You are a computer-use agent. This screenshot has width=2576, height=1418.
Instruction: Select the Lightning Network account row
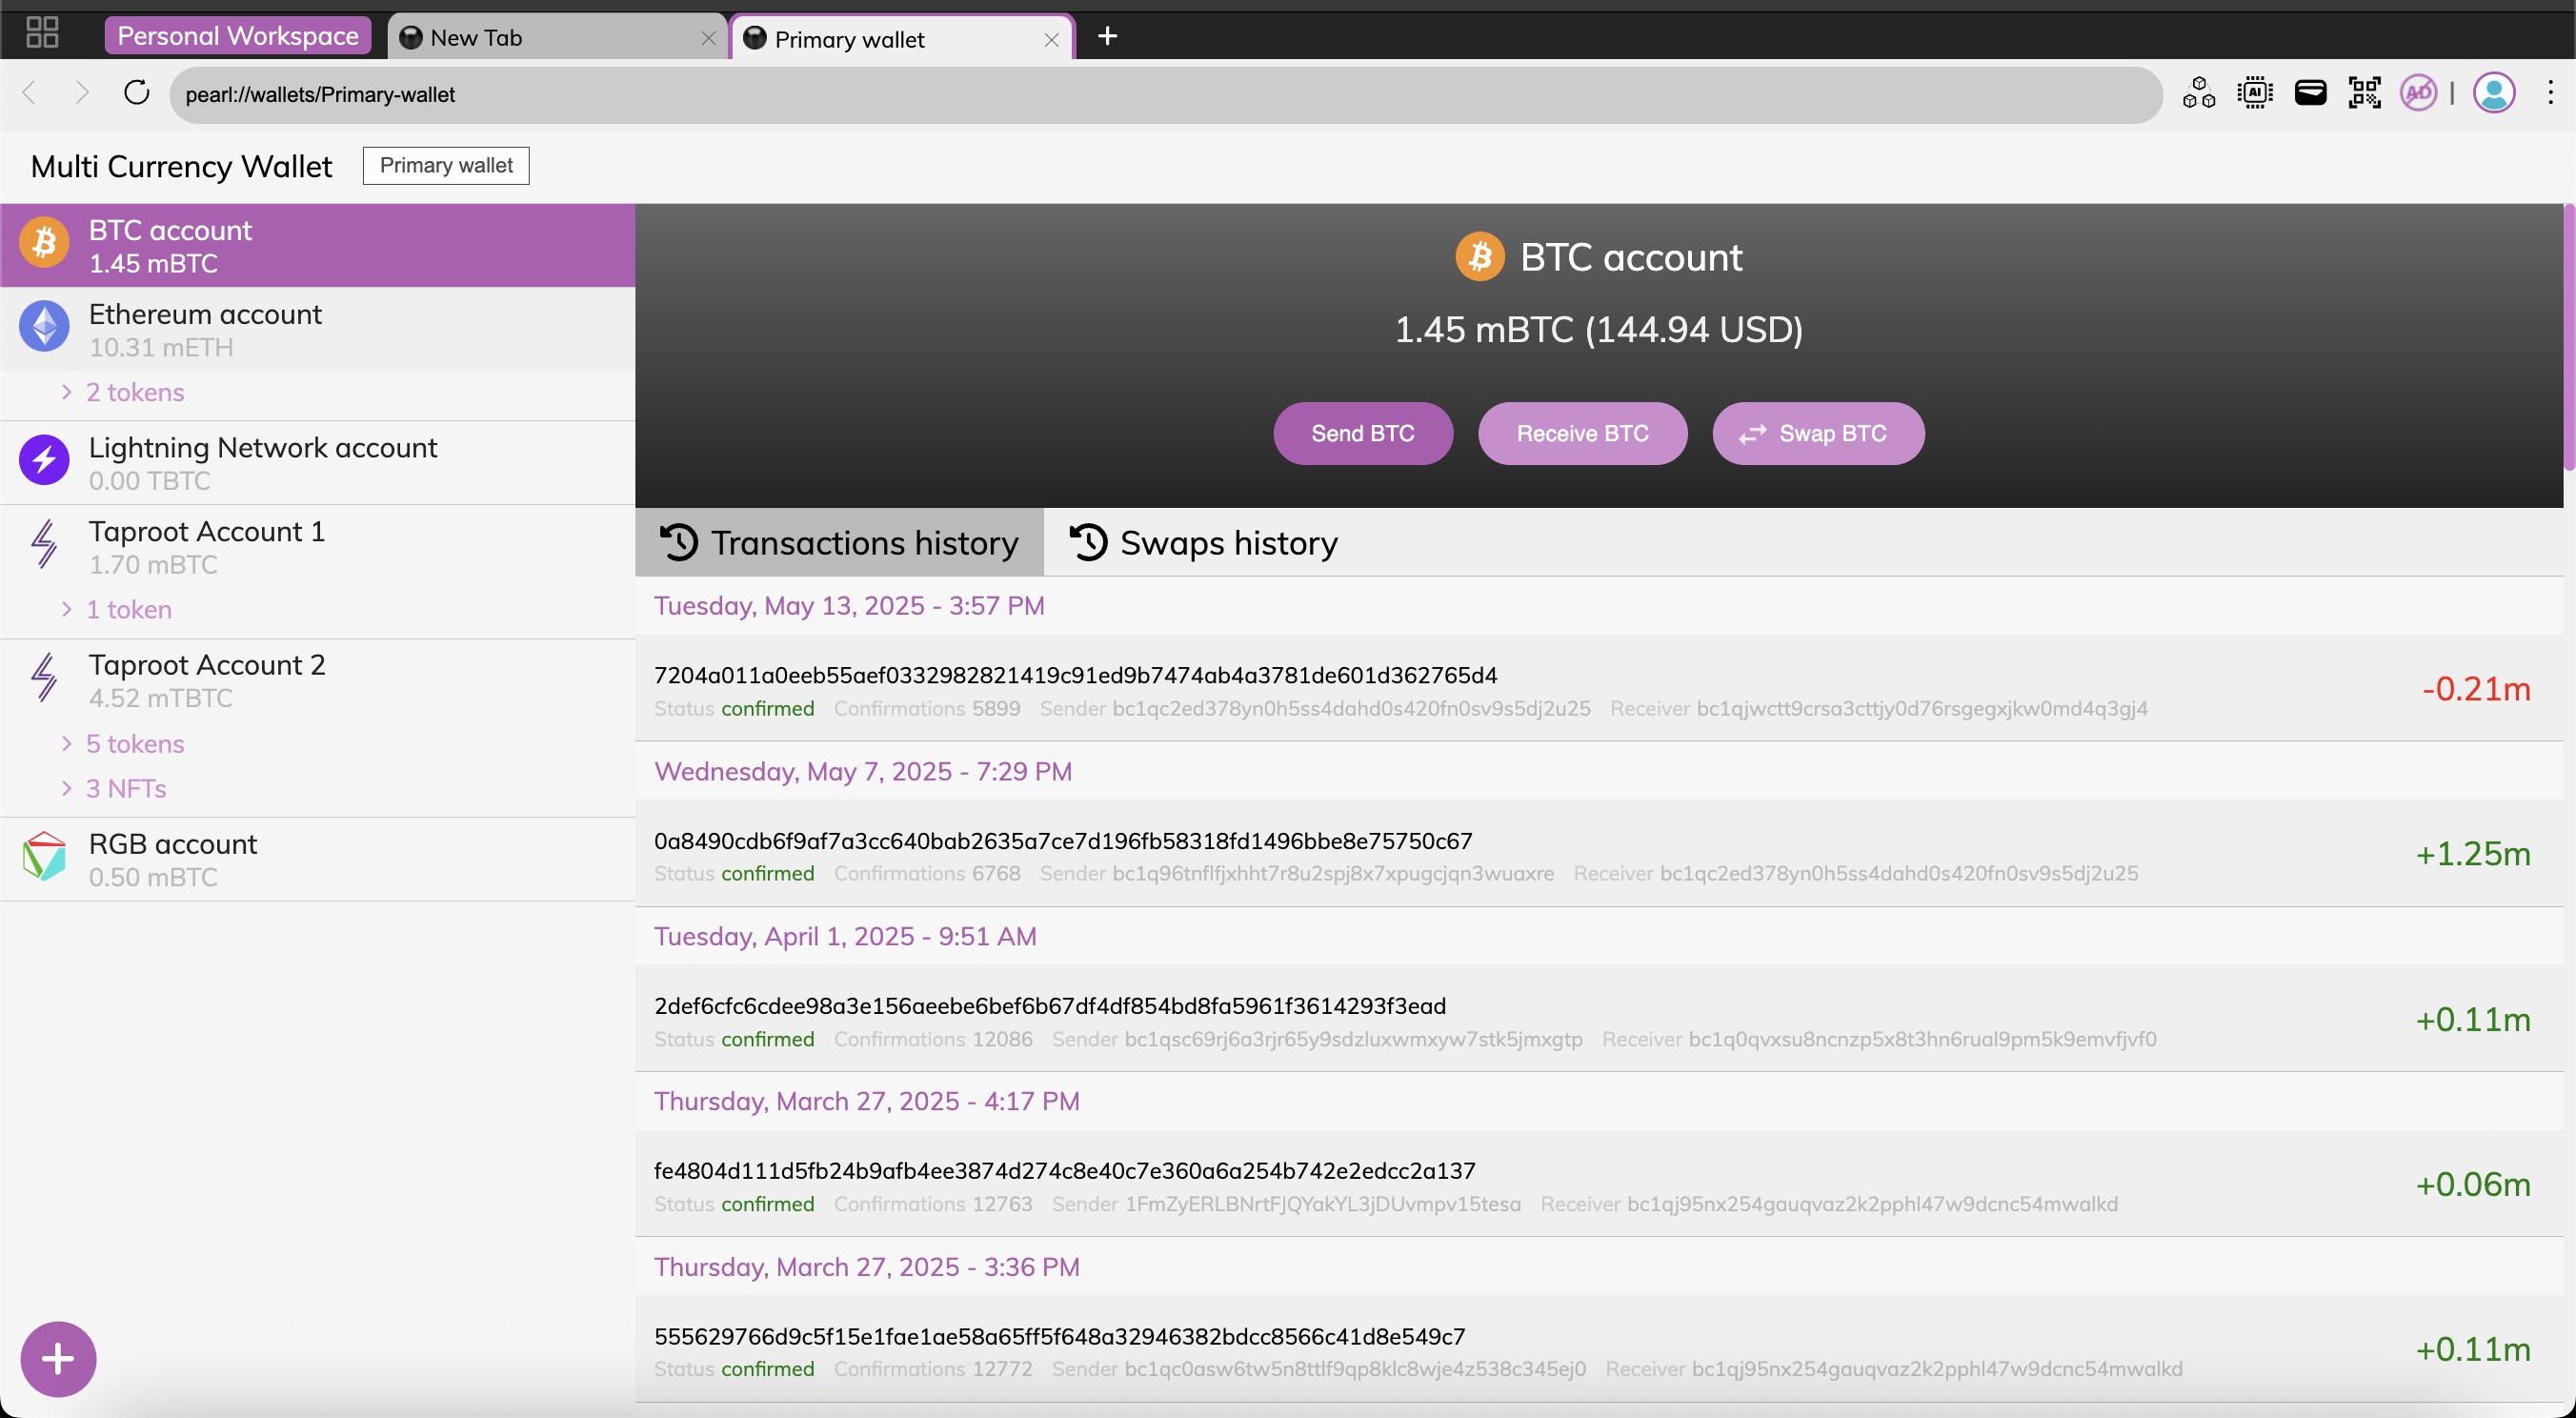(317, 463)
